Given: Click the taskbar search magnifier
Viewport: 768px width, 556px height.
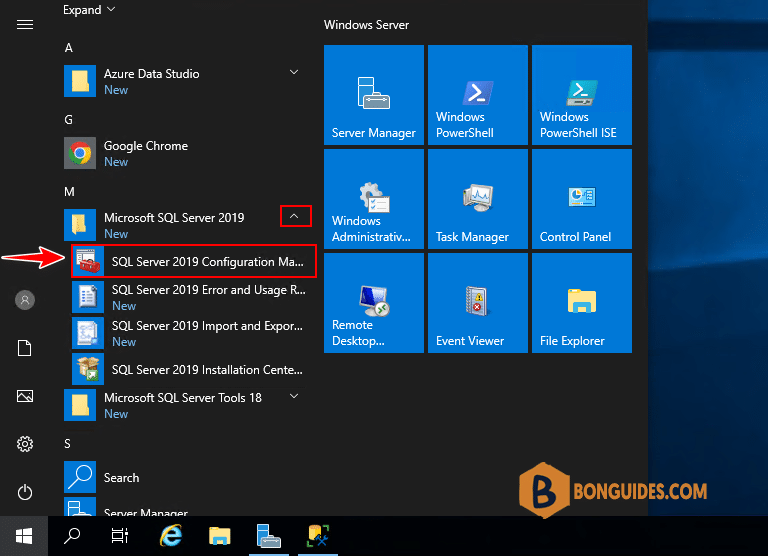Looking at the screenshot, I should point(72,536).
